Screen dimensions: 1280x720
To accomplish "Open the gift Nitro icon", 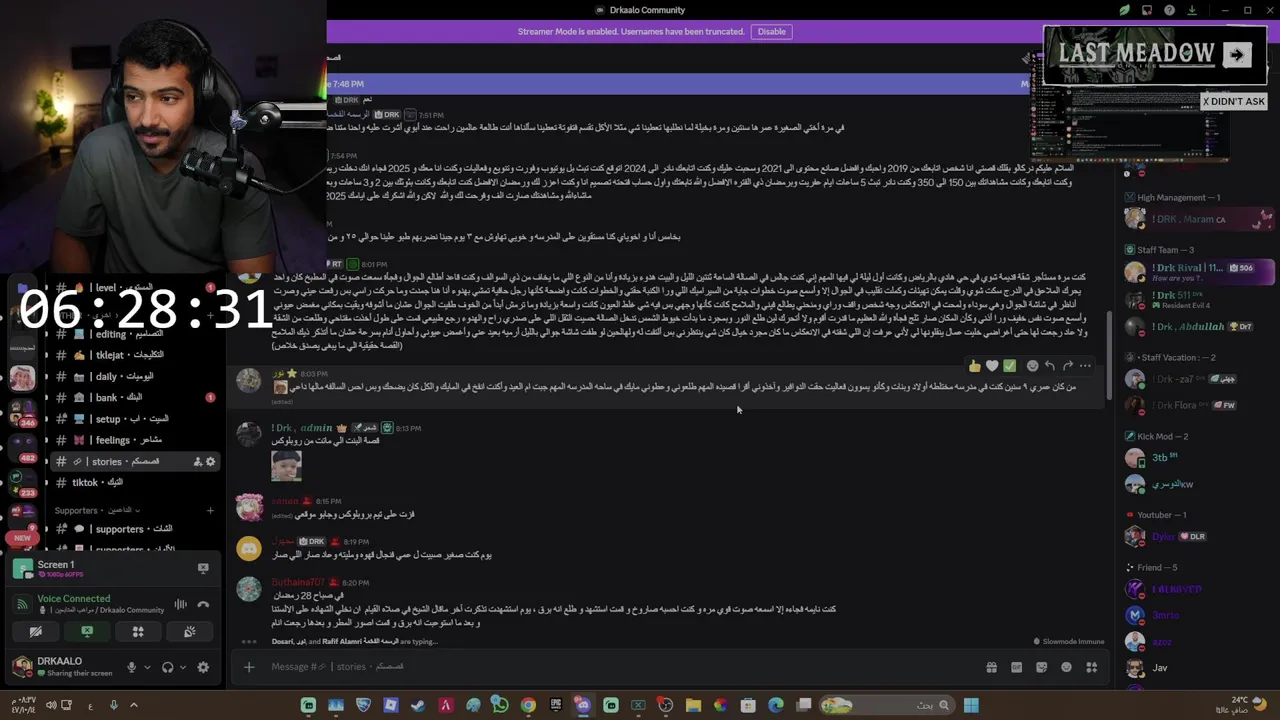I will pos(991,667).
